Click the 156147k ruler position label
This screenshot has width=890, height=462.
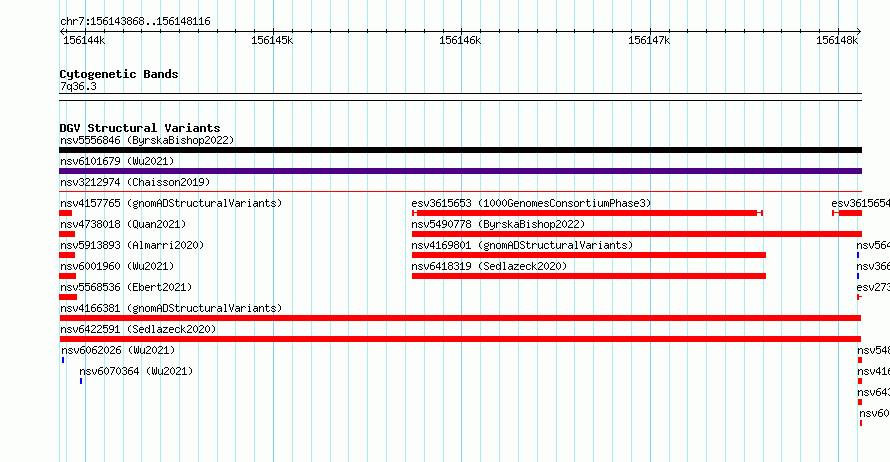[649, 40]
